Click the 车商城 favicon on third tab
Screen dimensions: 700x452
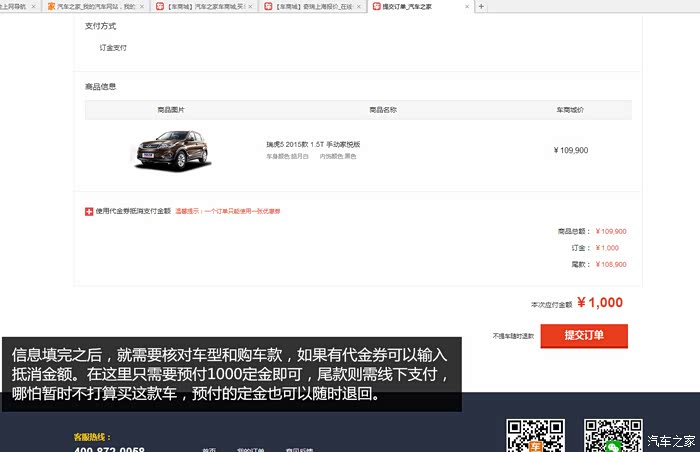pos(160,6)
